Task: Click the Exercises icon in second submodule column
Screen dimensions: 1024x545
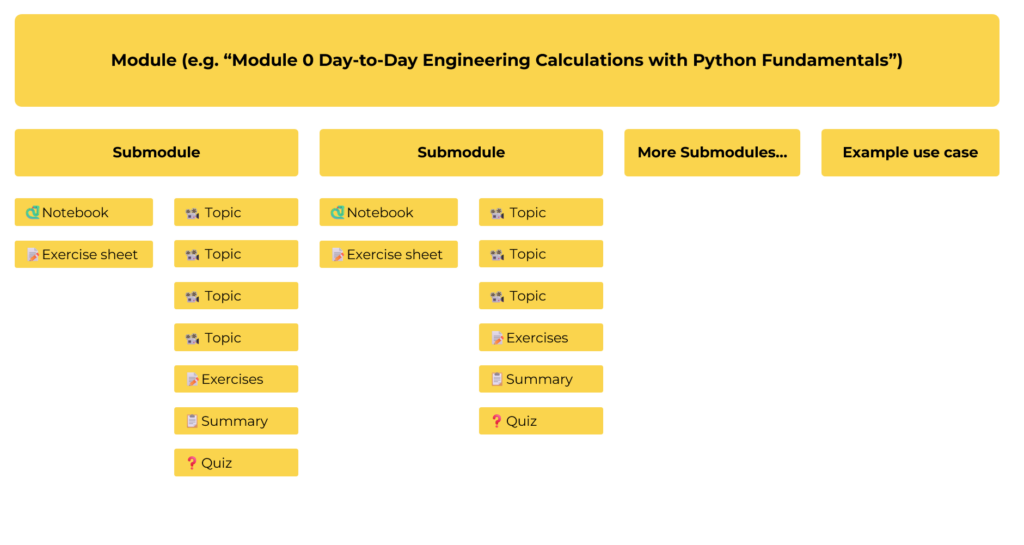Action: (x=497, y=338)
